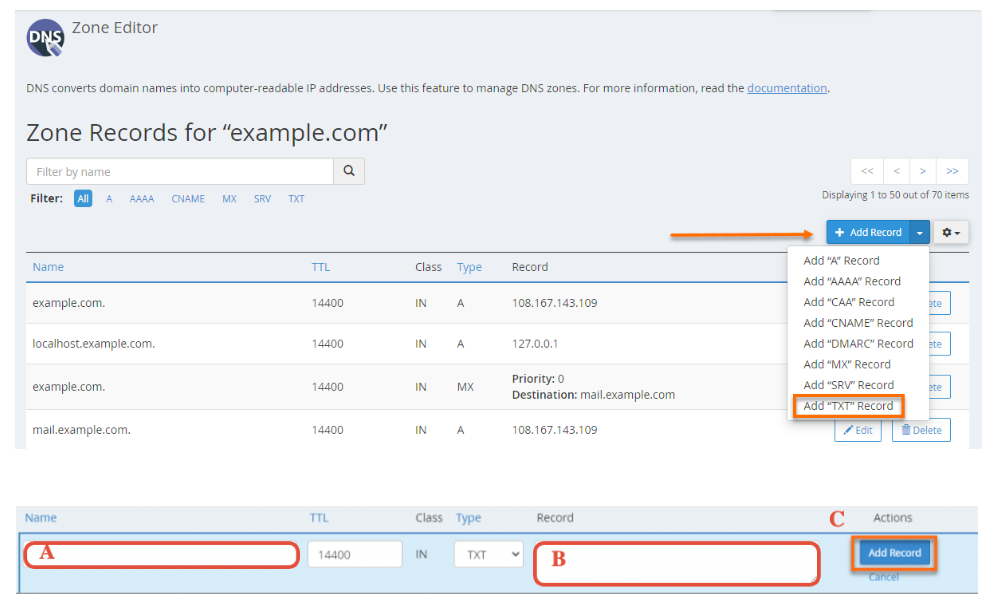1000x610 pixels.
Task: Filter records by MX type
Action: [229, 199]
